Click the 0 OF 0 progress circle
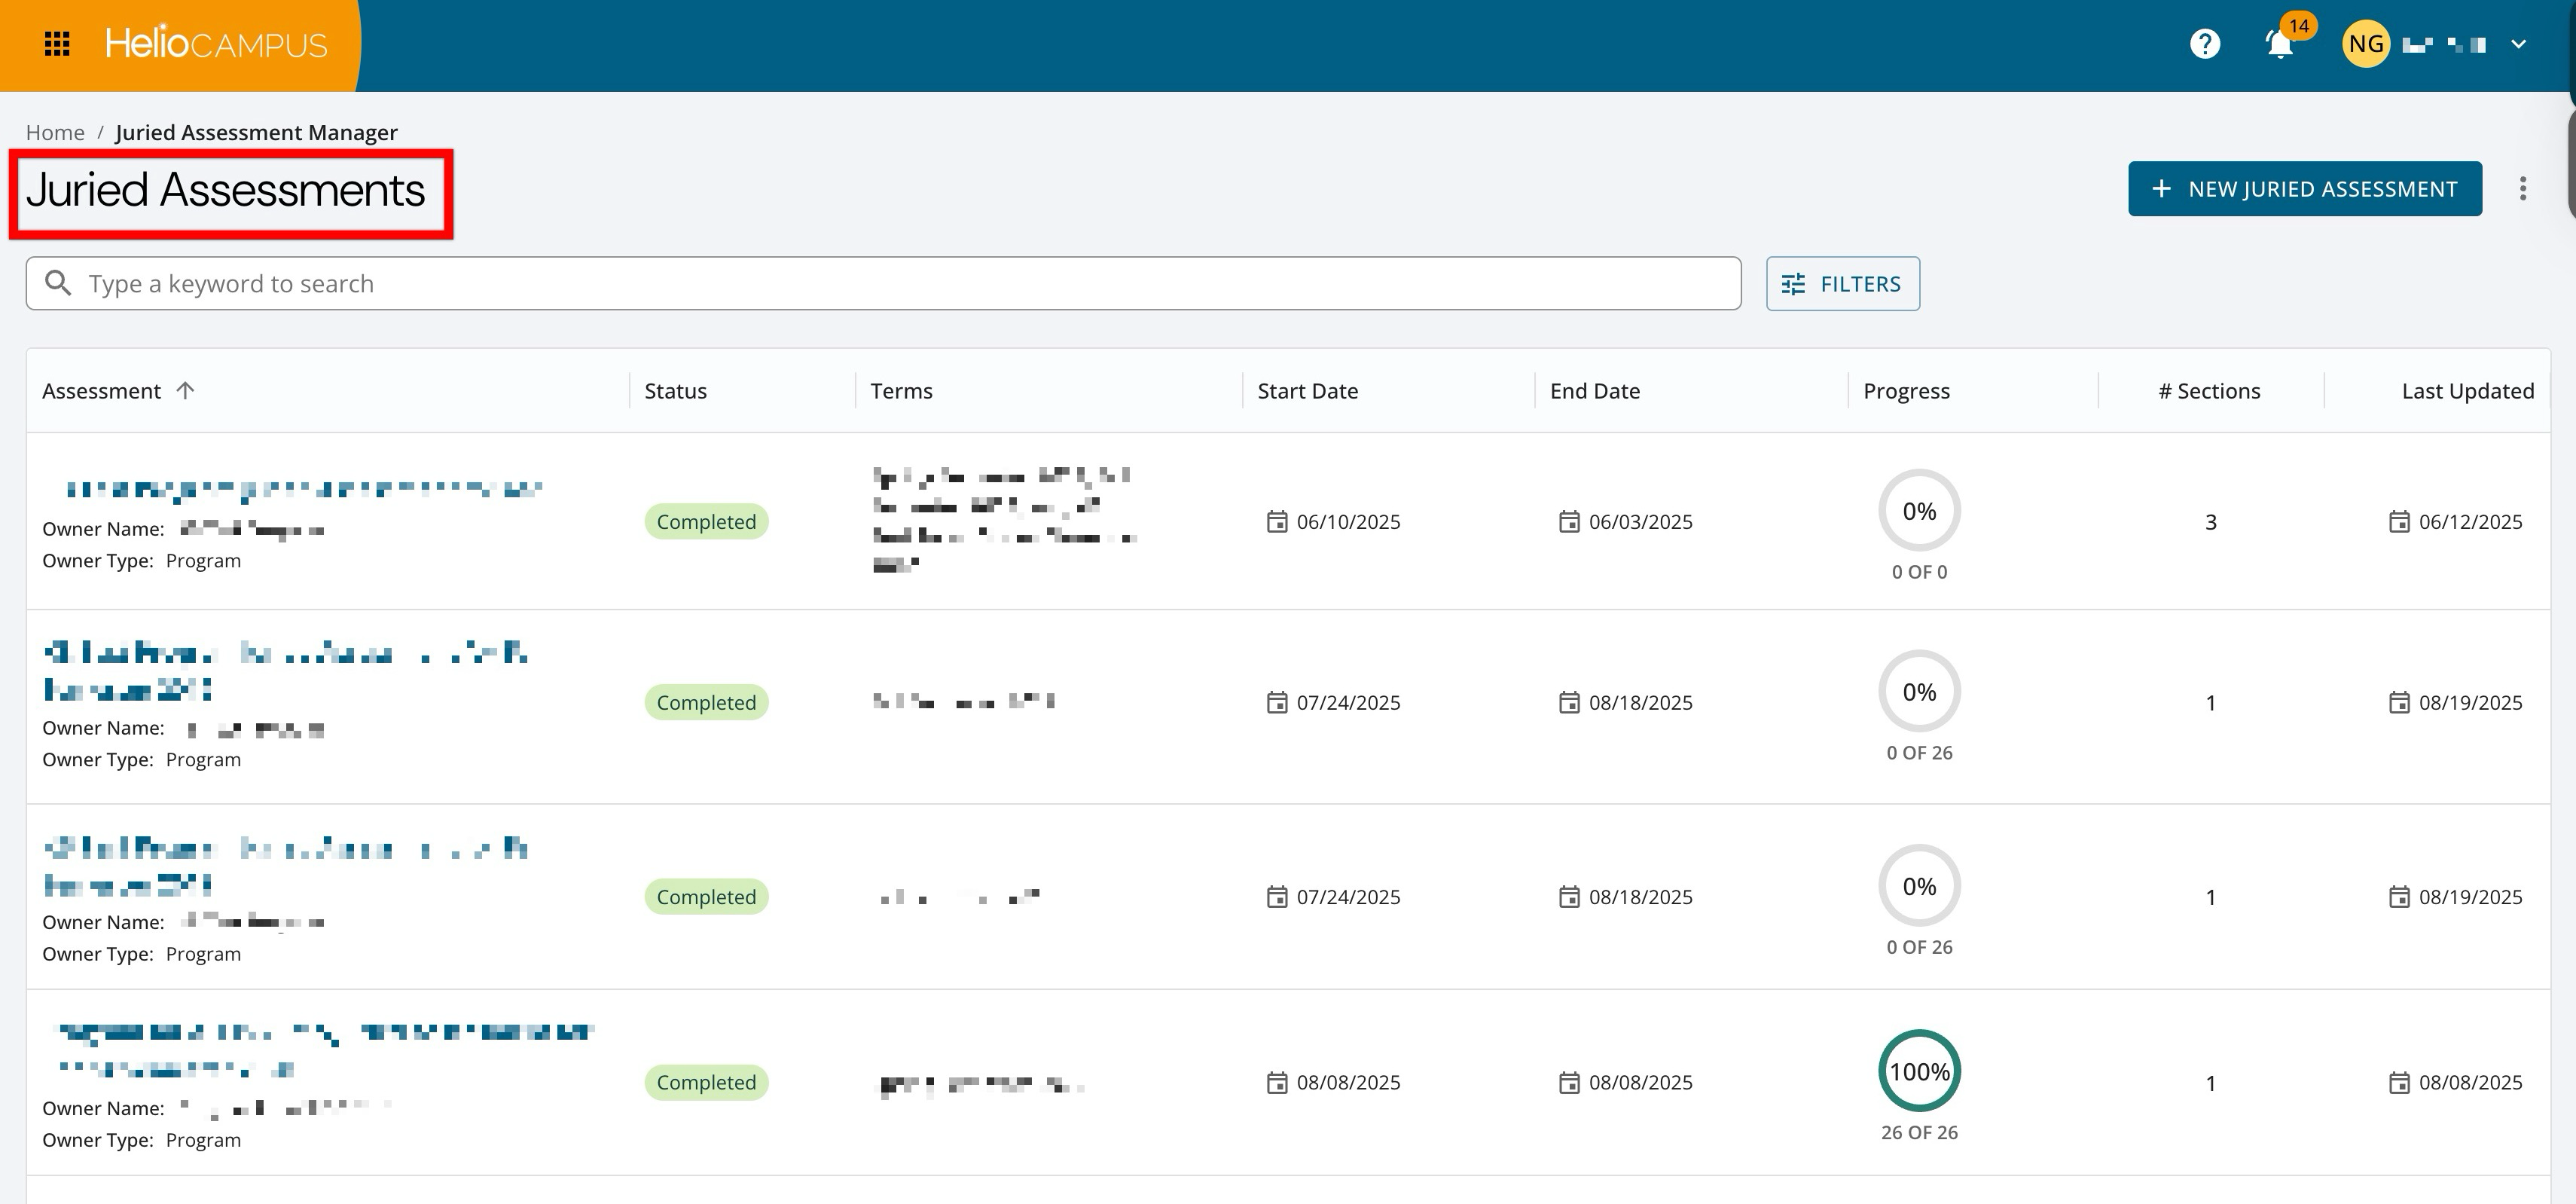This screenshot has height=1204, width=2576. point(1919,510)
